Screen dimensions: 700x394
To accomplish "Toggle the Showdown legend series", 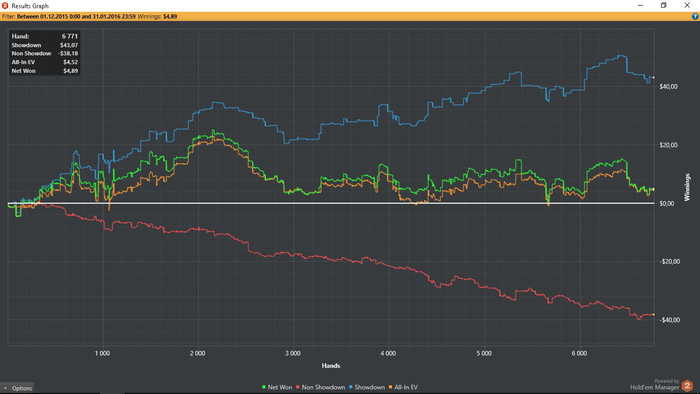I will click(367, 387).
